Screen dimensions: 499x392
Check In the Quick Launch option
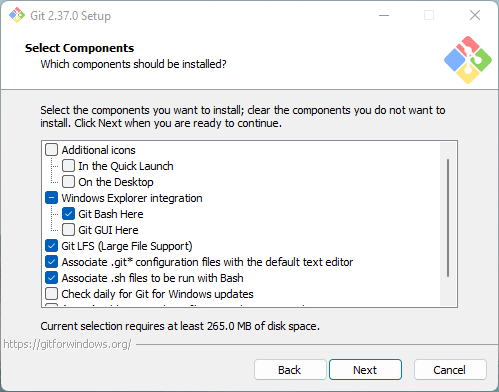pyautogui.click(x=68, y=166)
